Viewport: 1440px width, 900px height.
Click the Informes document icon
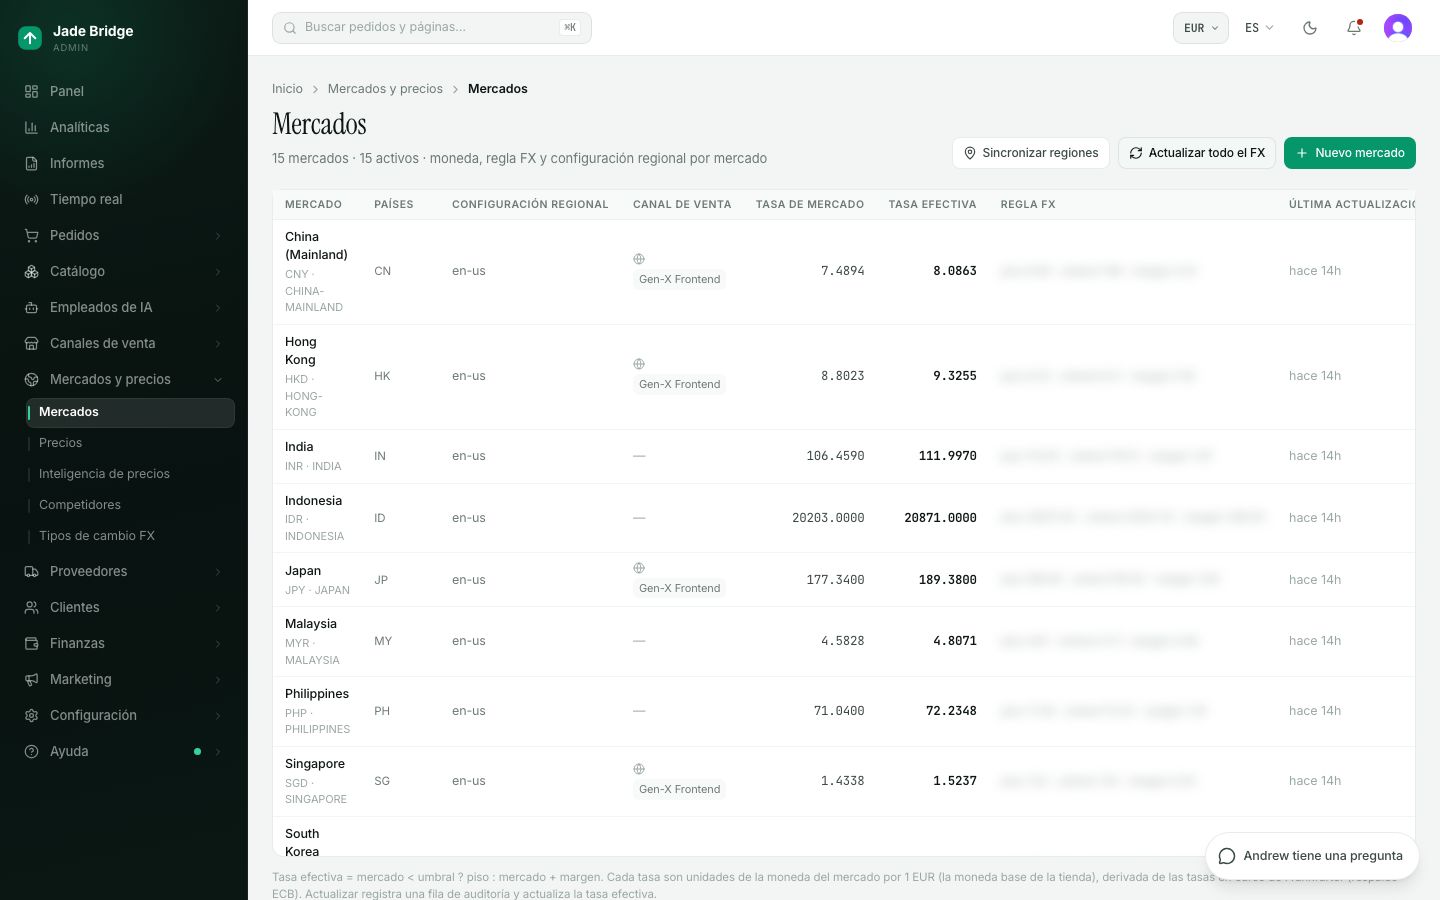tap(32, 163)
